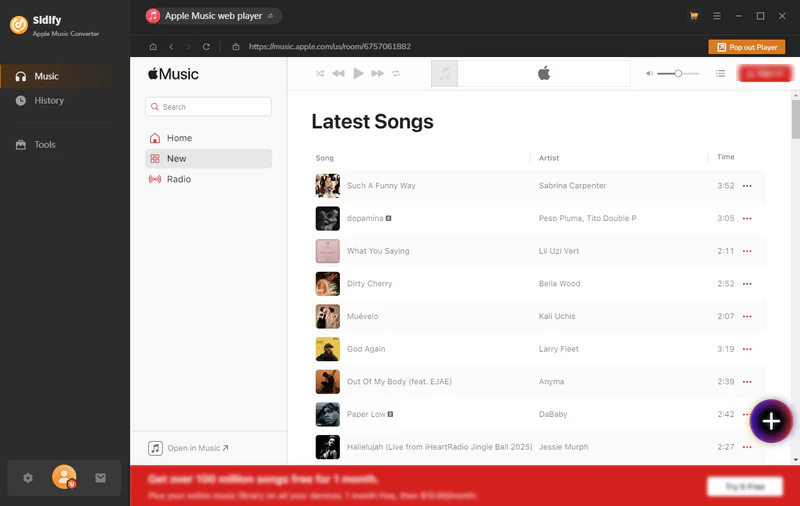800x506 pixels.
Task: Open more options for Muévelo
Action: click(x=747, y=316)
